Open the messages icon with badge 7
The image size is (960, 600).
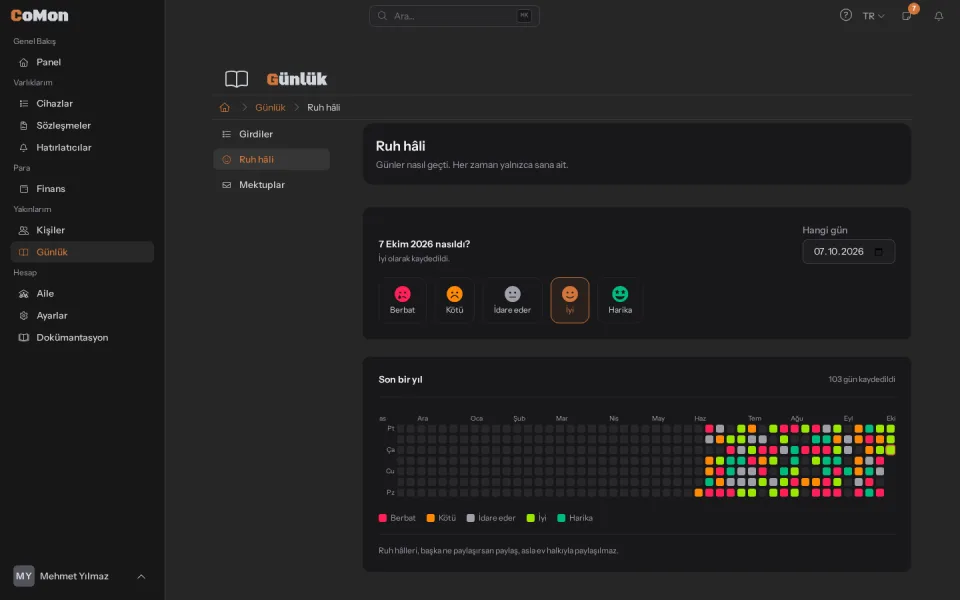click(907, 16)
